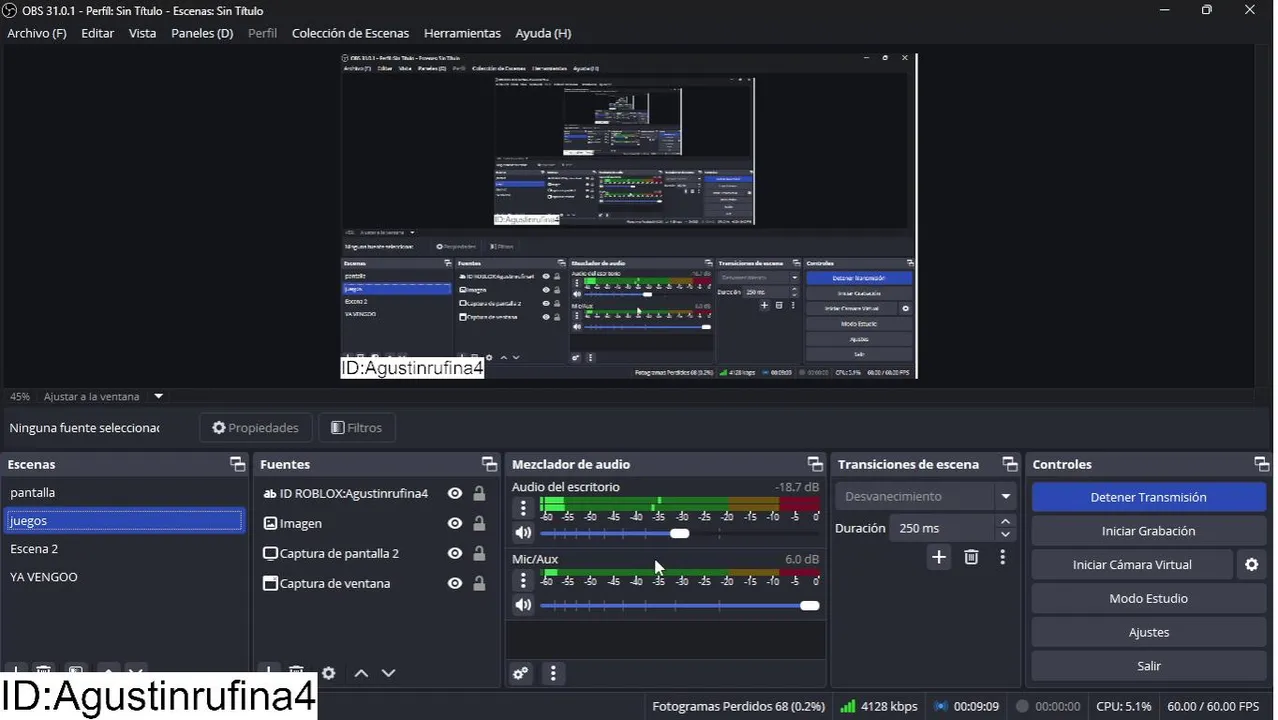Click Detener Transmisión button
1278x720 pixels.
click(x=1148, y=497)
